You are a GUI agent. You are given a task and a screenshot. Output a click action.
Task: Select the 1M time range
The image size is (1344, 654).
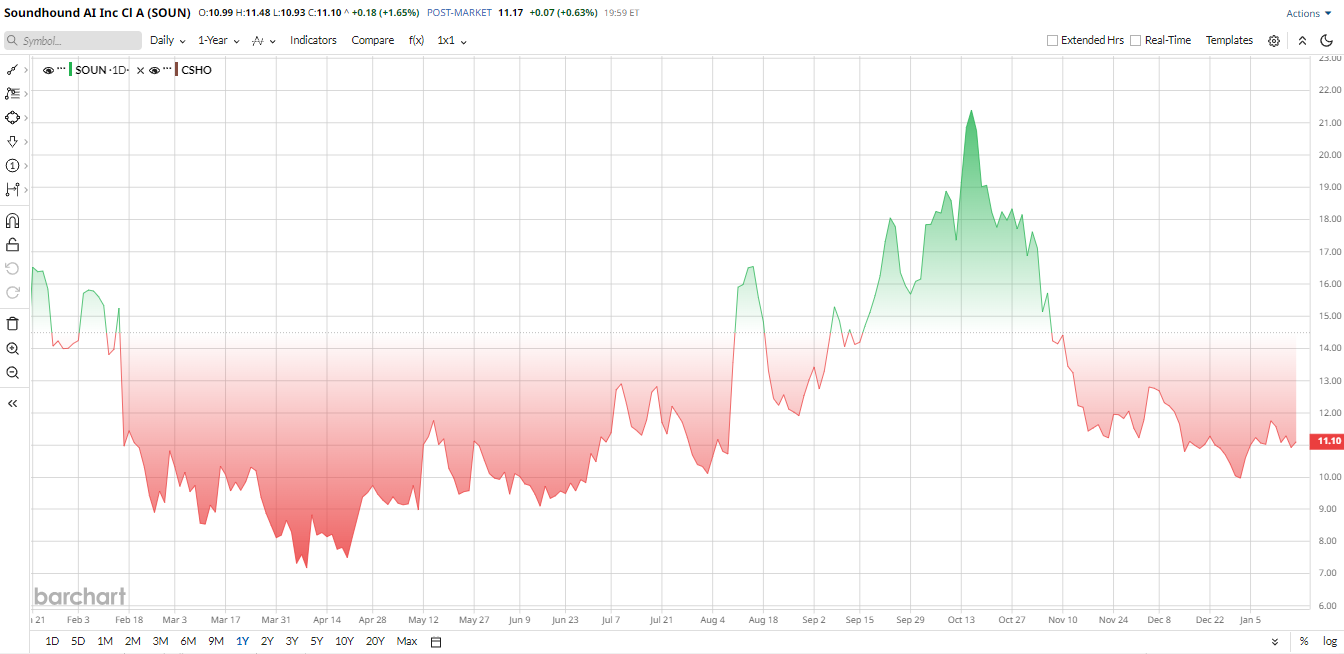[105, 641]
